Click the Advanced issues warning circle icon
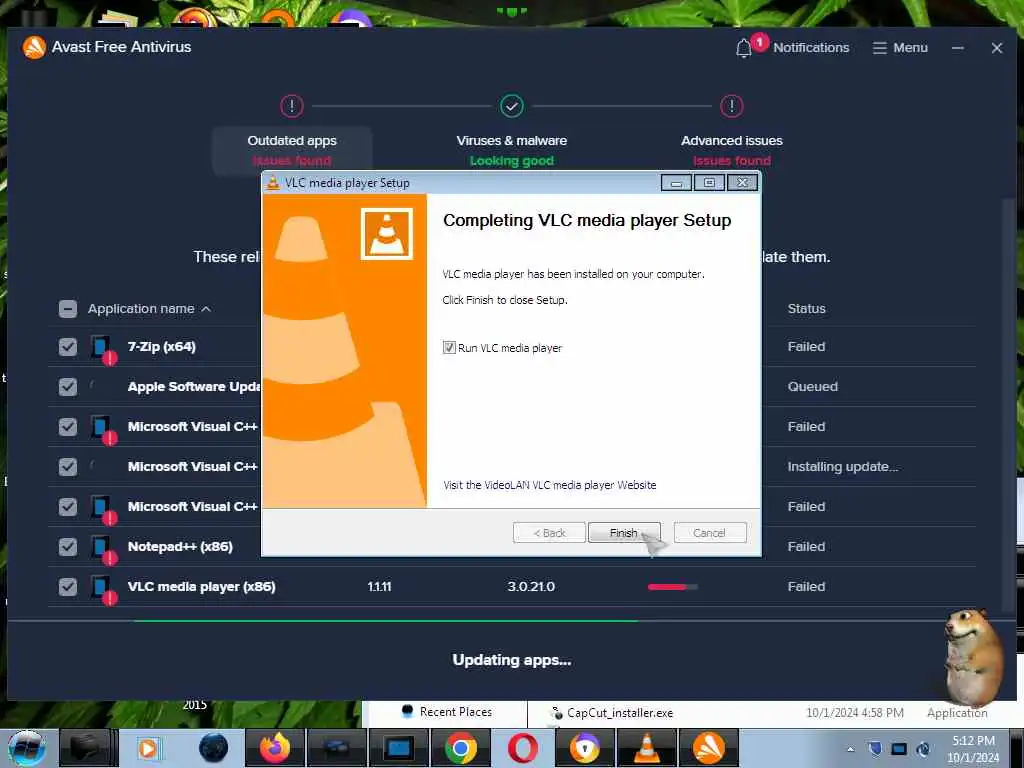This screenshot has height=768, width=1024. (731, 106)
